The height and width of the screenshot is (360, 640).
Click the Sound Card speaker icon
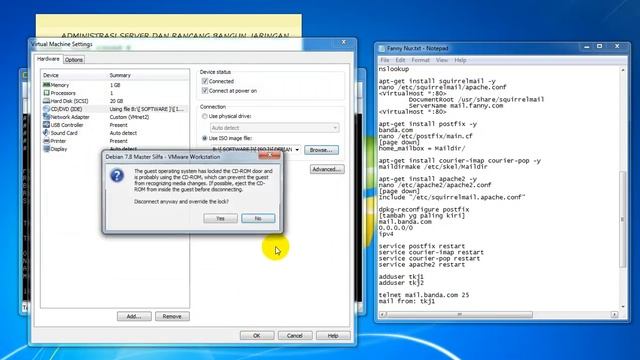47,133
